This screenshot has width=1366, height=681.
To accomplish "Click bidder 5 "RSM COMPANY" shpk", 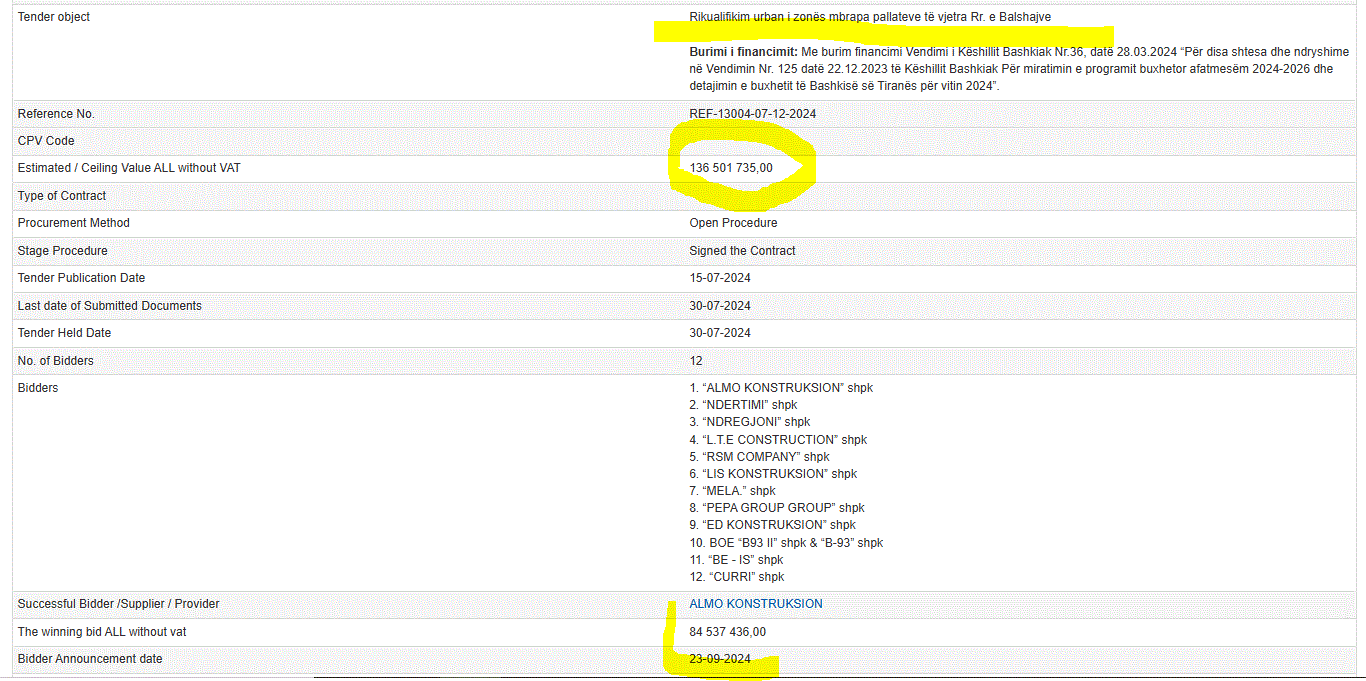I will coord(760,457).
